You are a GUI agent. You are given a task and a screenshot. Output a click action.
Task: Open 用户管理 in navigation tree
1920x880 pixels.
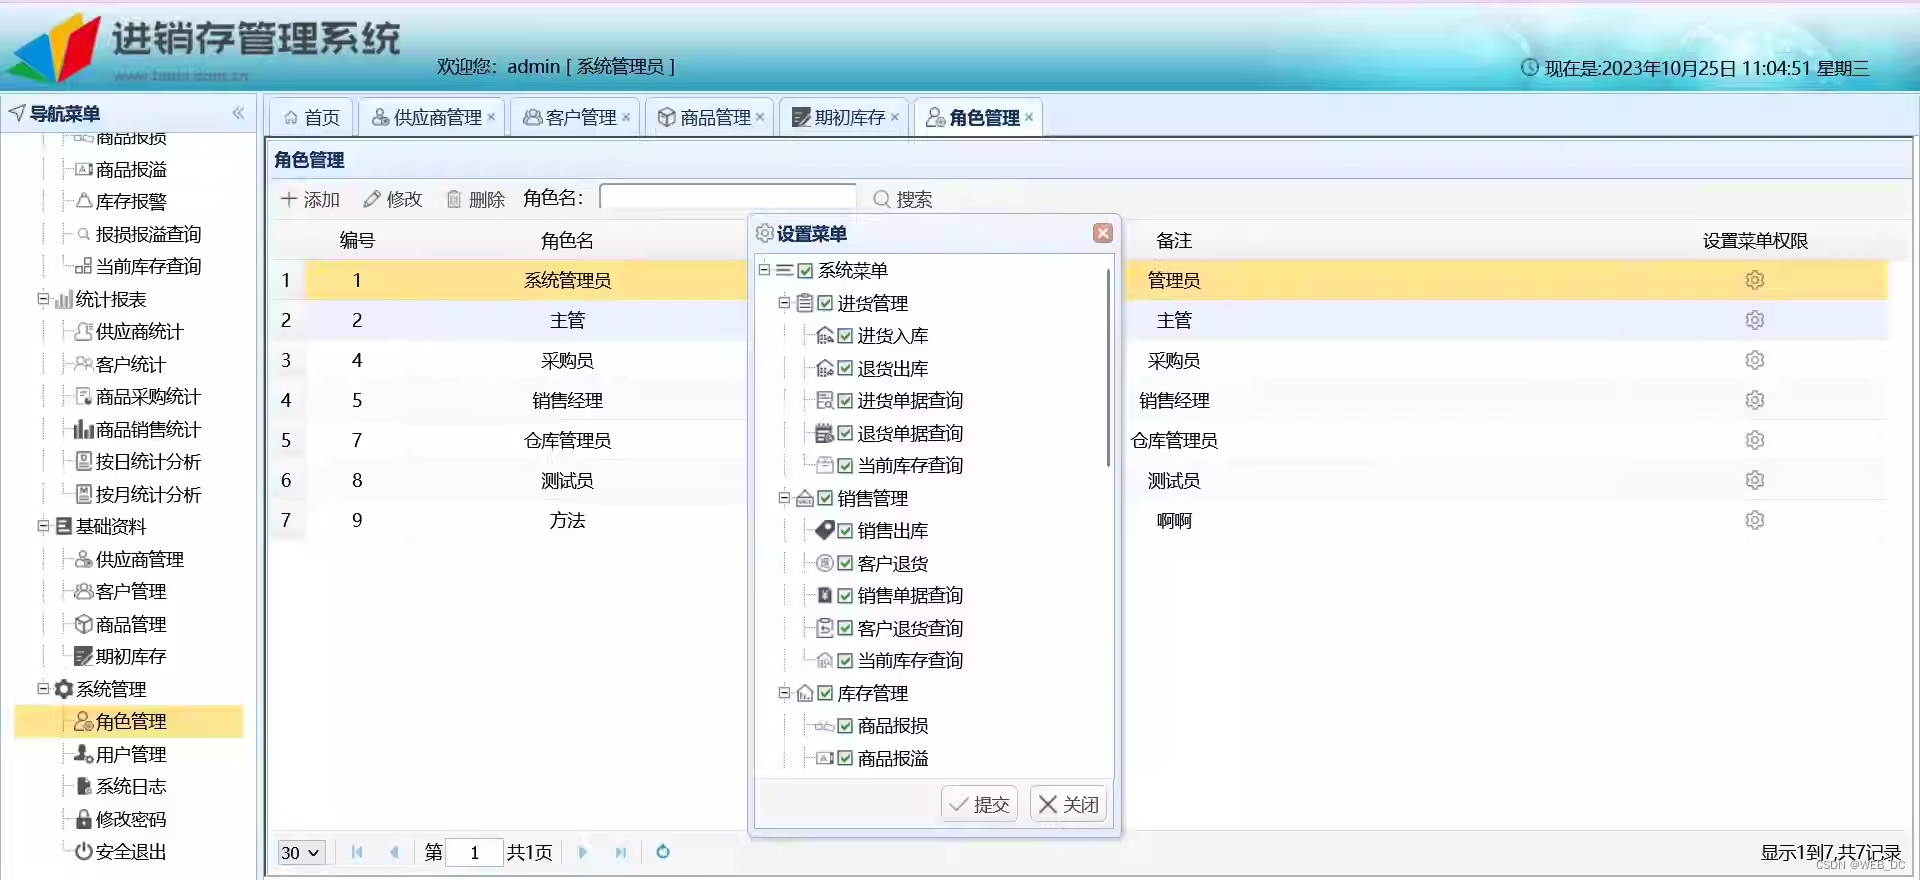tap(131, 754)
